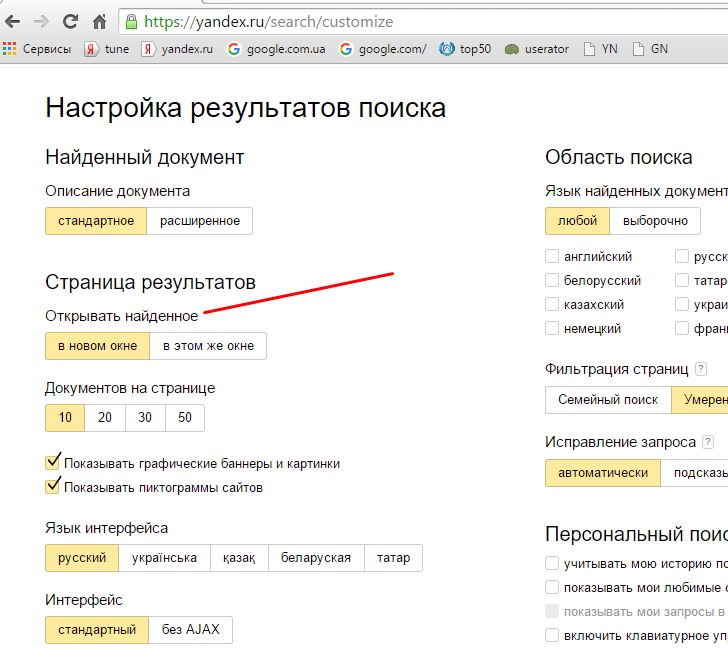The width and height of the screenshot is (728, 649).
Task: Select любой document language
Action: (x=578, y=221)
